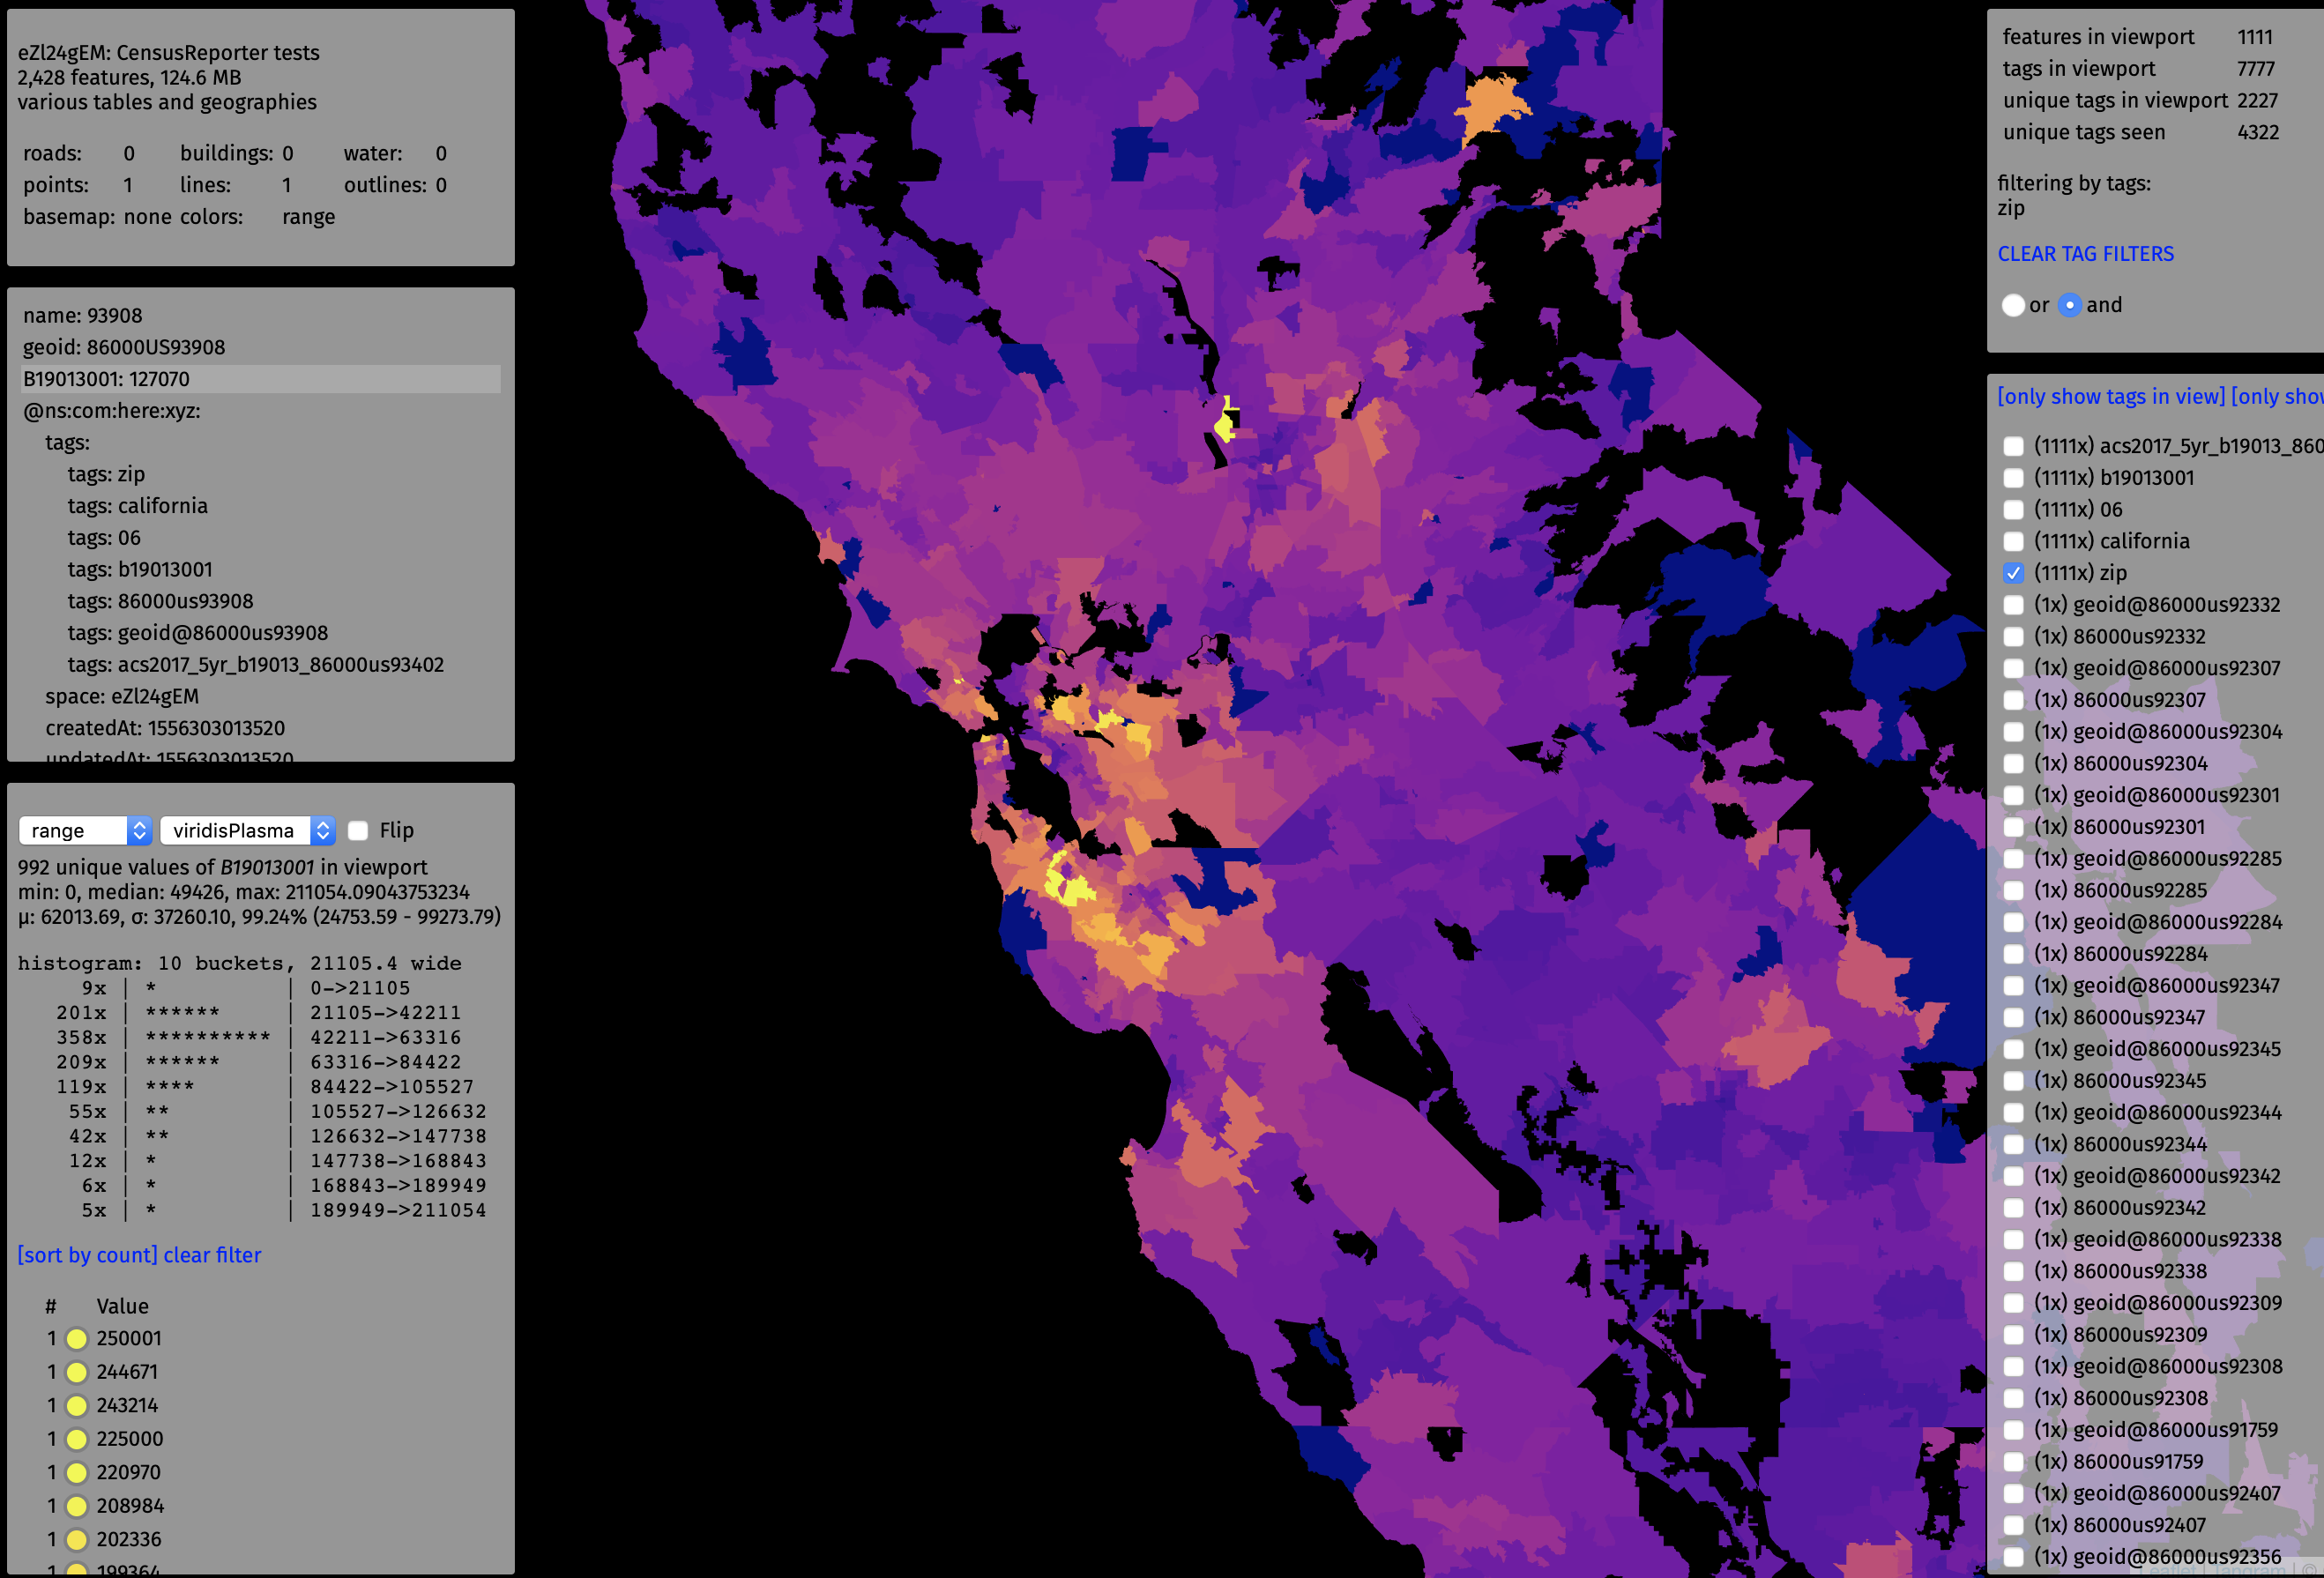The width and height of the screenshot is (2324, 1578).
Task: Check the "(1111x) california" tag checkbox
Action: 2013,541
